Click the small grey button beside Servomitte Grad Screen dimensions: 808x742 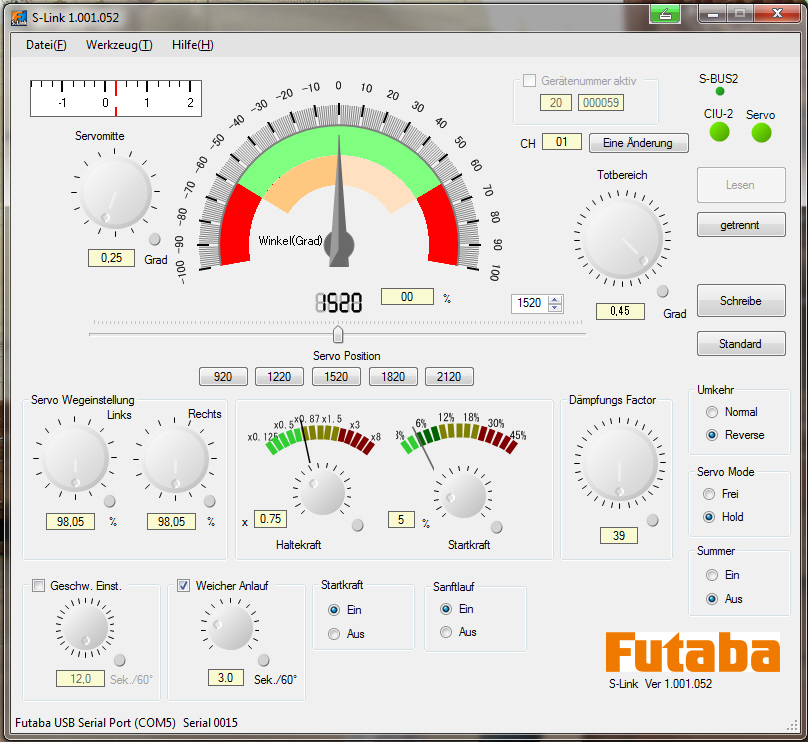[x=154, y=239]
